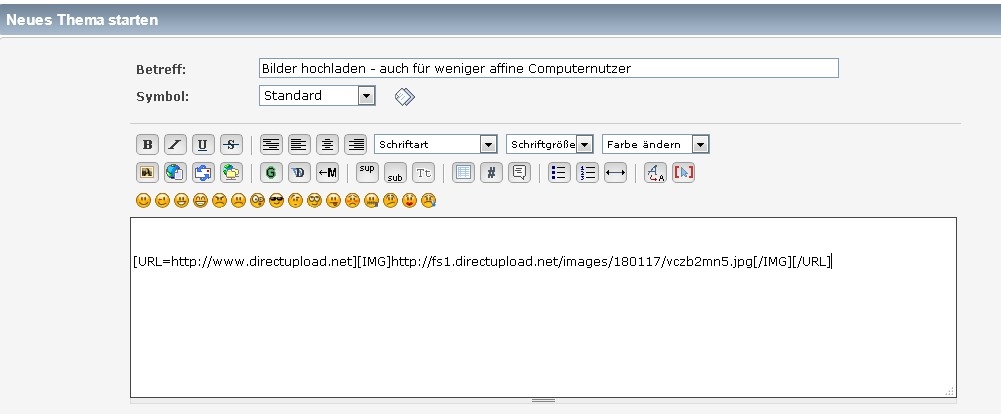Insert the sunglasses smiley emoticon
The width and height of the screenshot is (1001, 414).
point(276,200)
